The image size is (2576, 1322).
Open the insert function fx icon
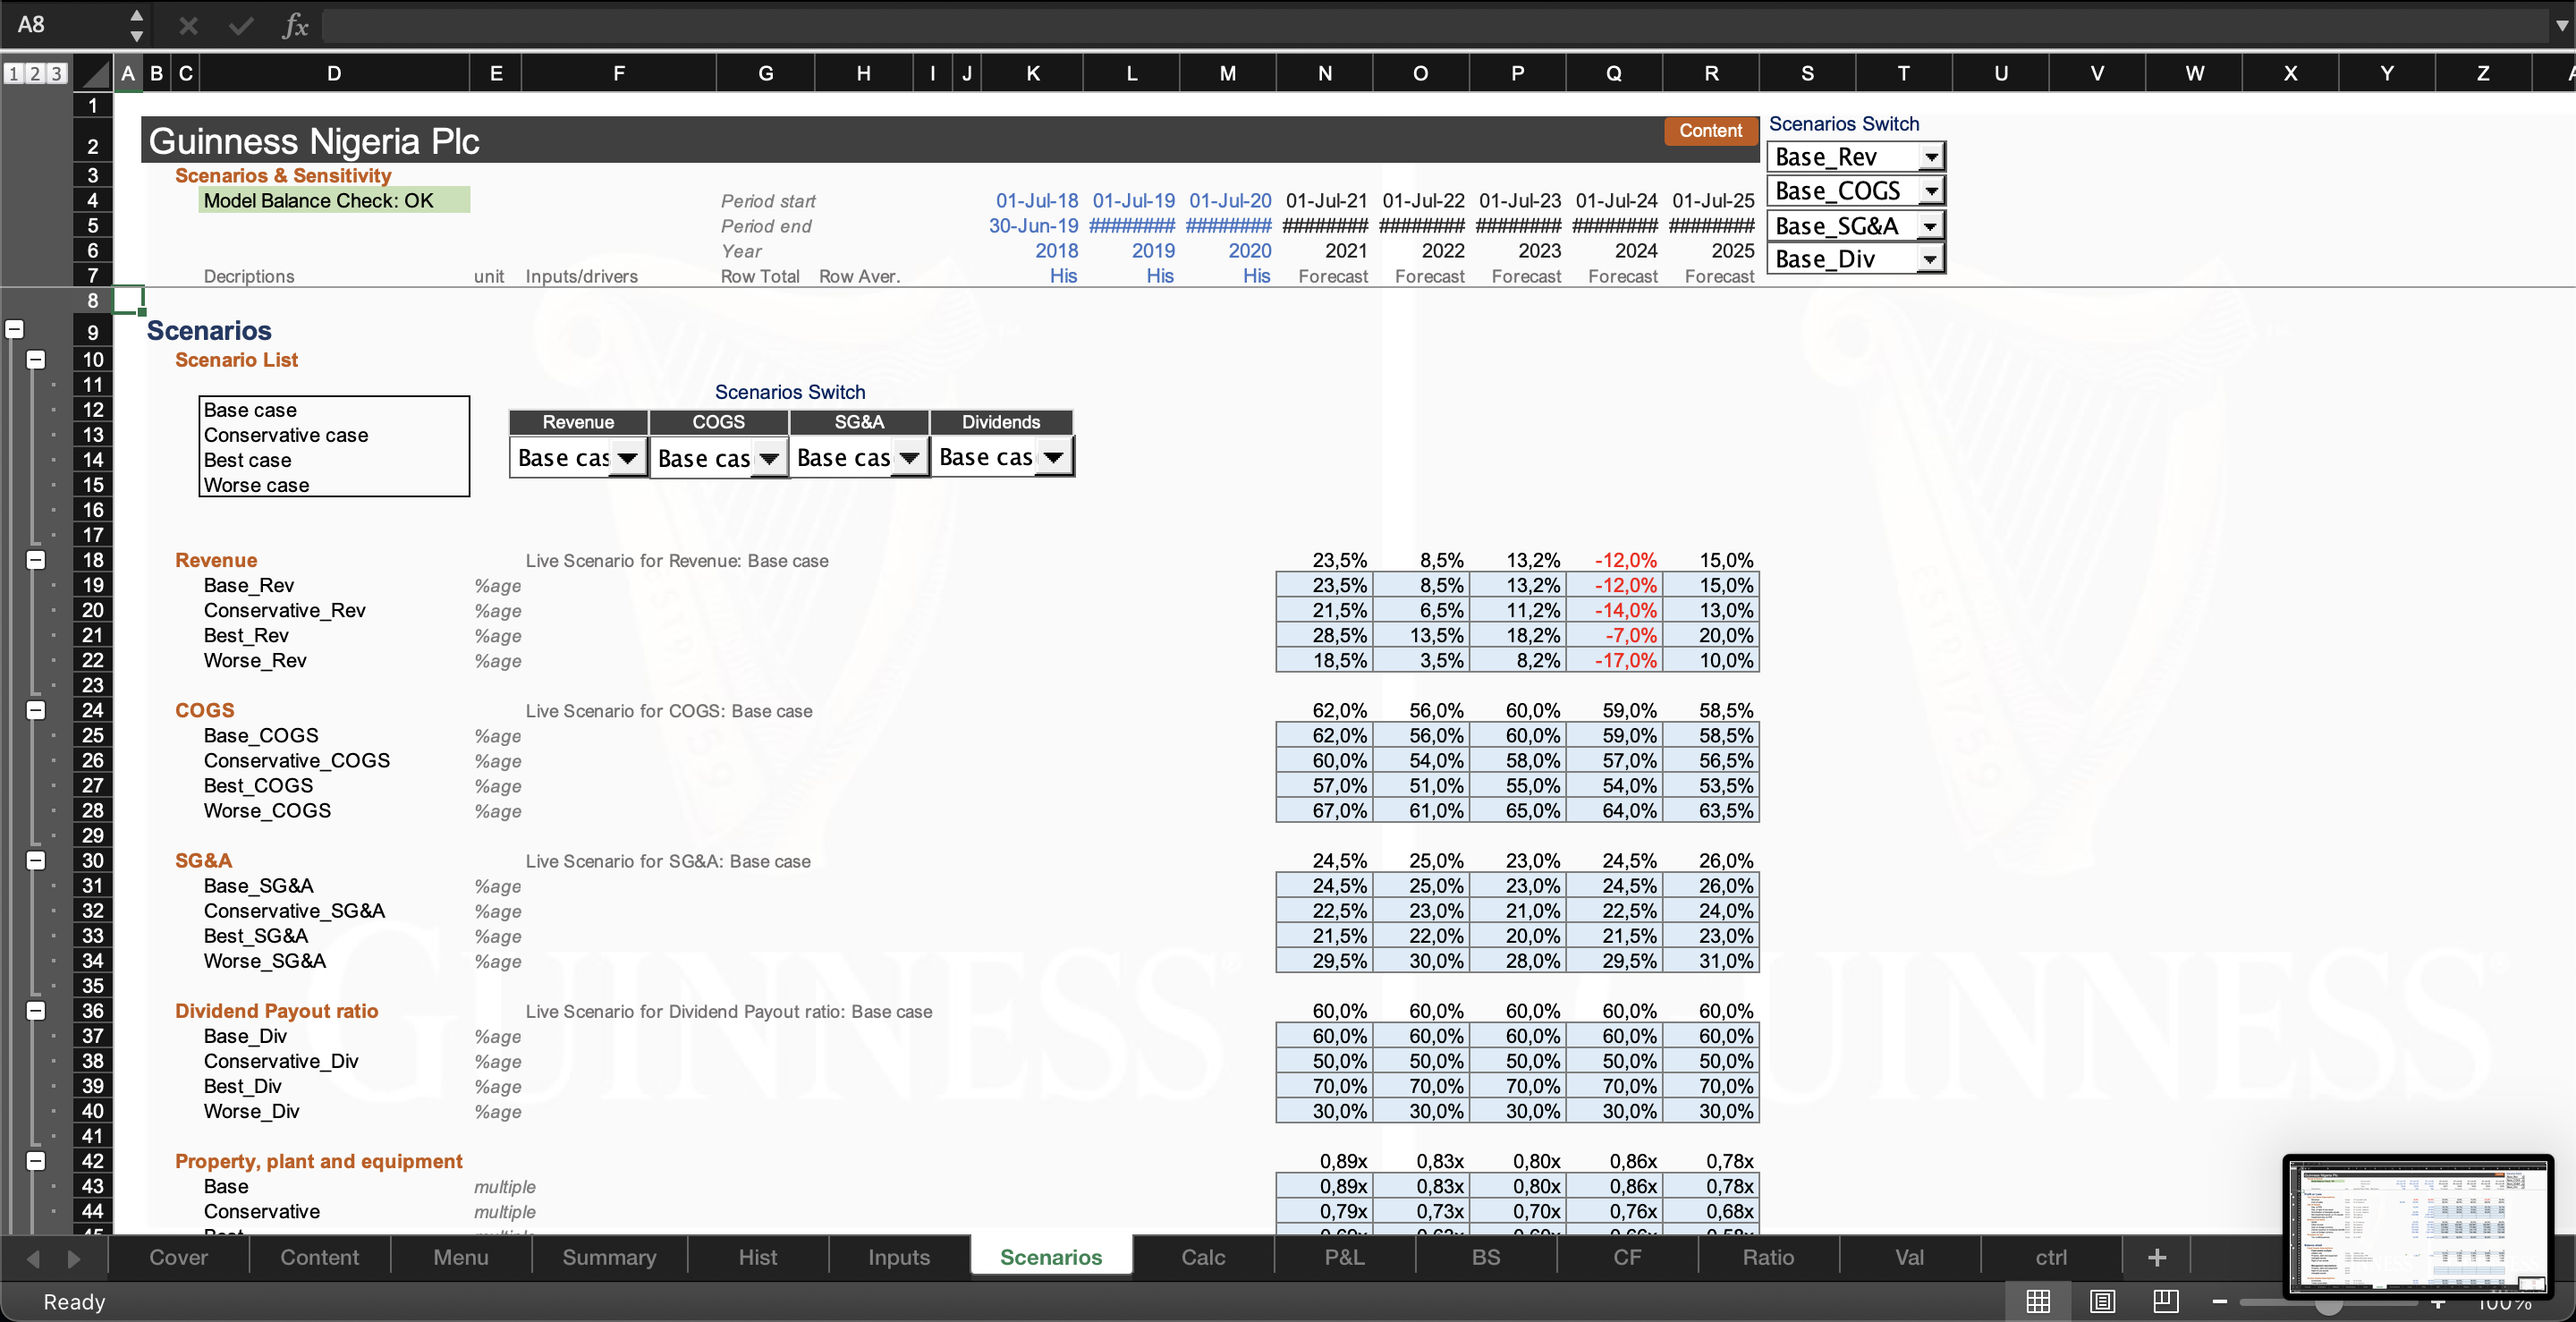click(x=295, y=25)
